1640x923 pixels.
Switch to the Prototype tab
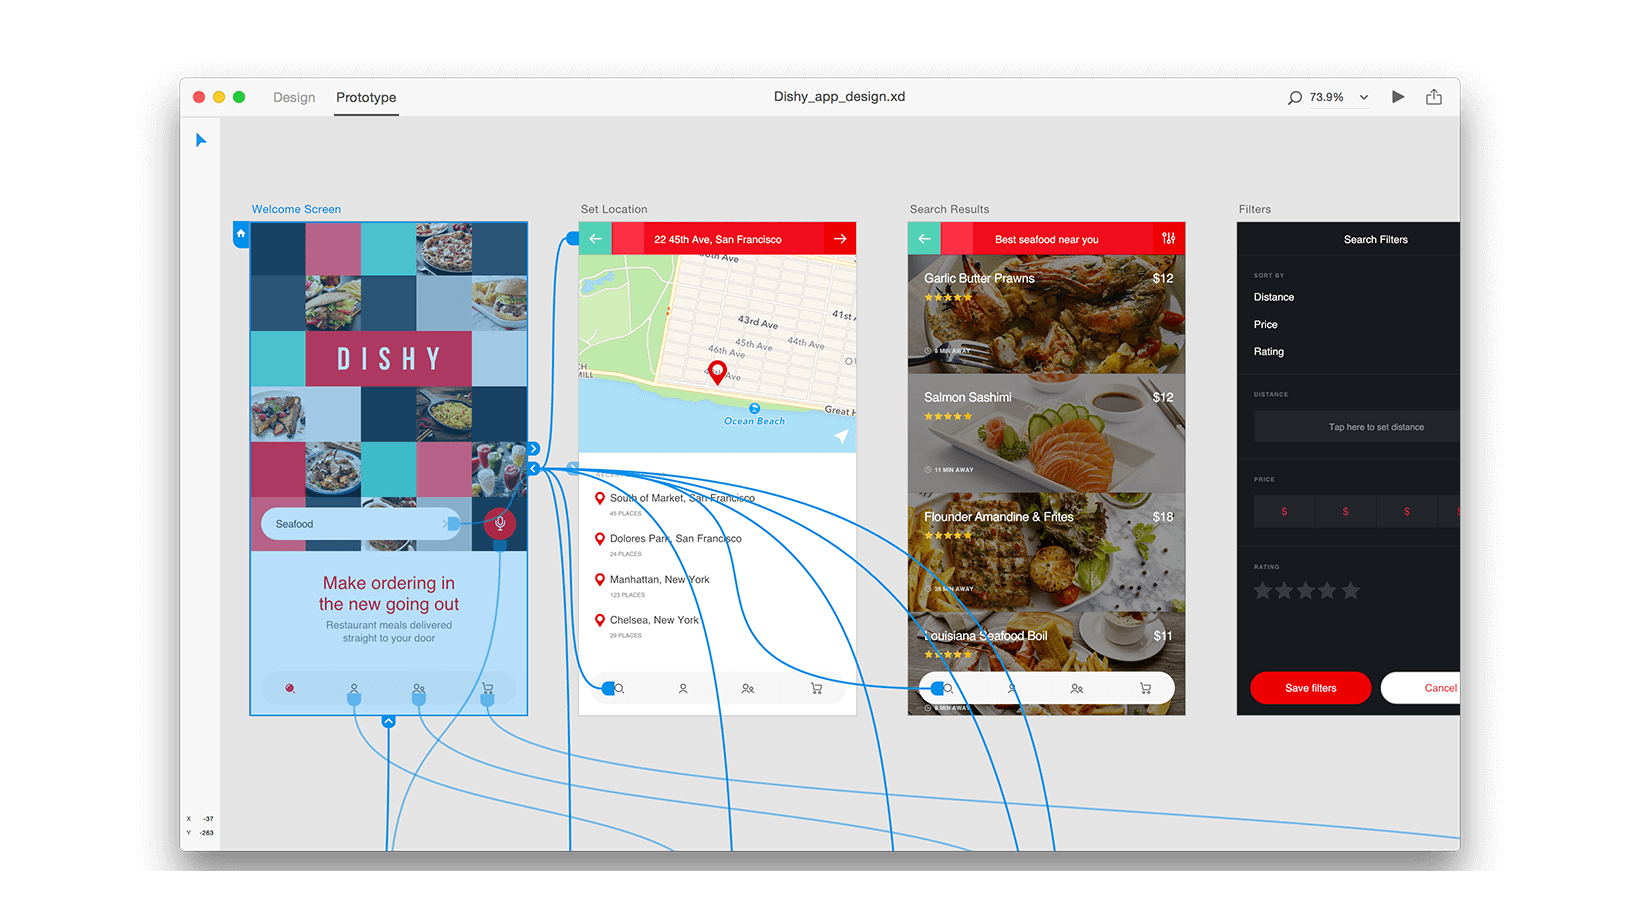366,97
